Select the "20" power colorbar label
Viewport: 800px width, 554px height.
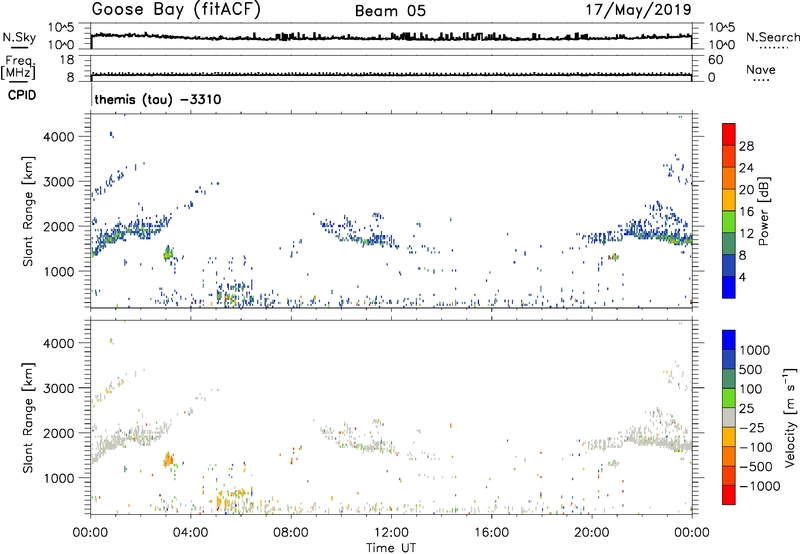746,190
